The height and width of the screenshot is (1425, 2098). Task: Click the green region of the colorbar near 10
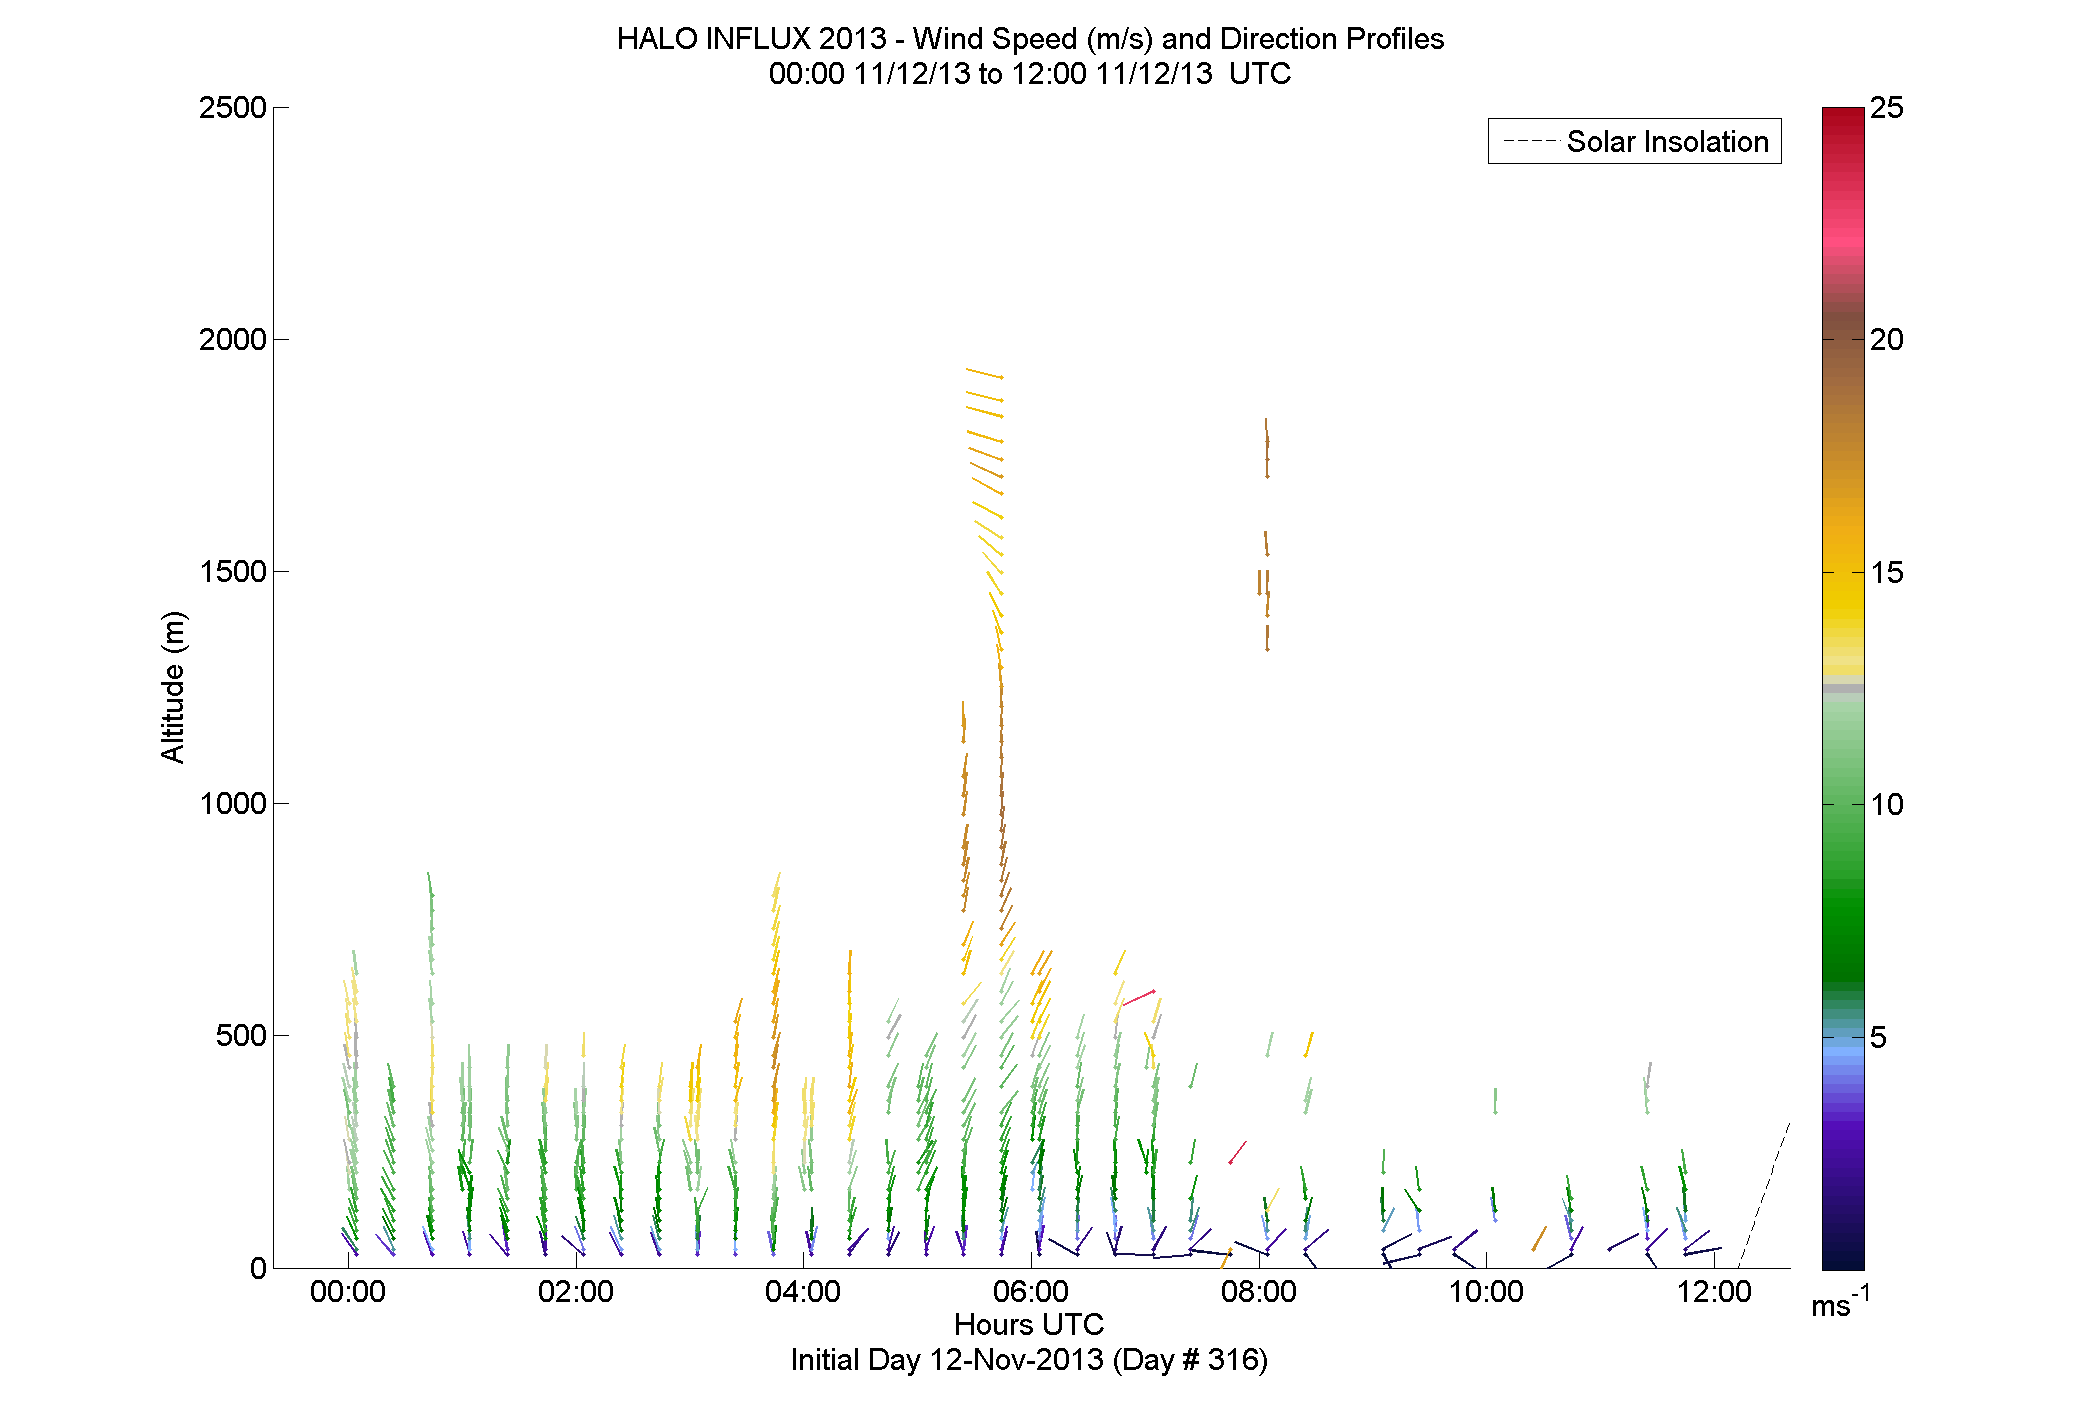(x=1843, y=804)
